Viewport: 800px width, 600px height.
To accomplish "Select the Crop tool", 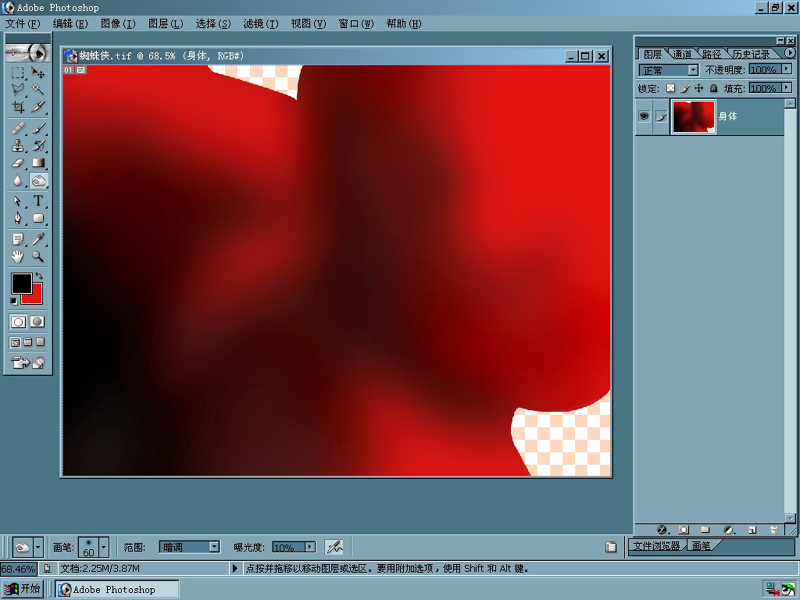I will [x=18, y=107].
